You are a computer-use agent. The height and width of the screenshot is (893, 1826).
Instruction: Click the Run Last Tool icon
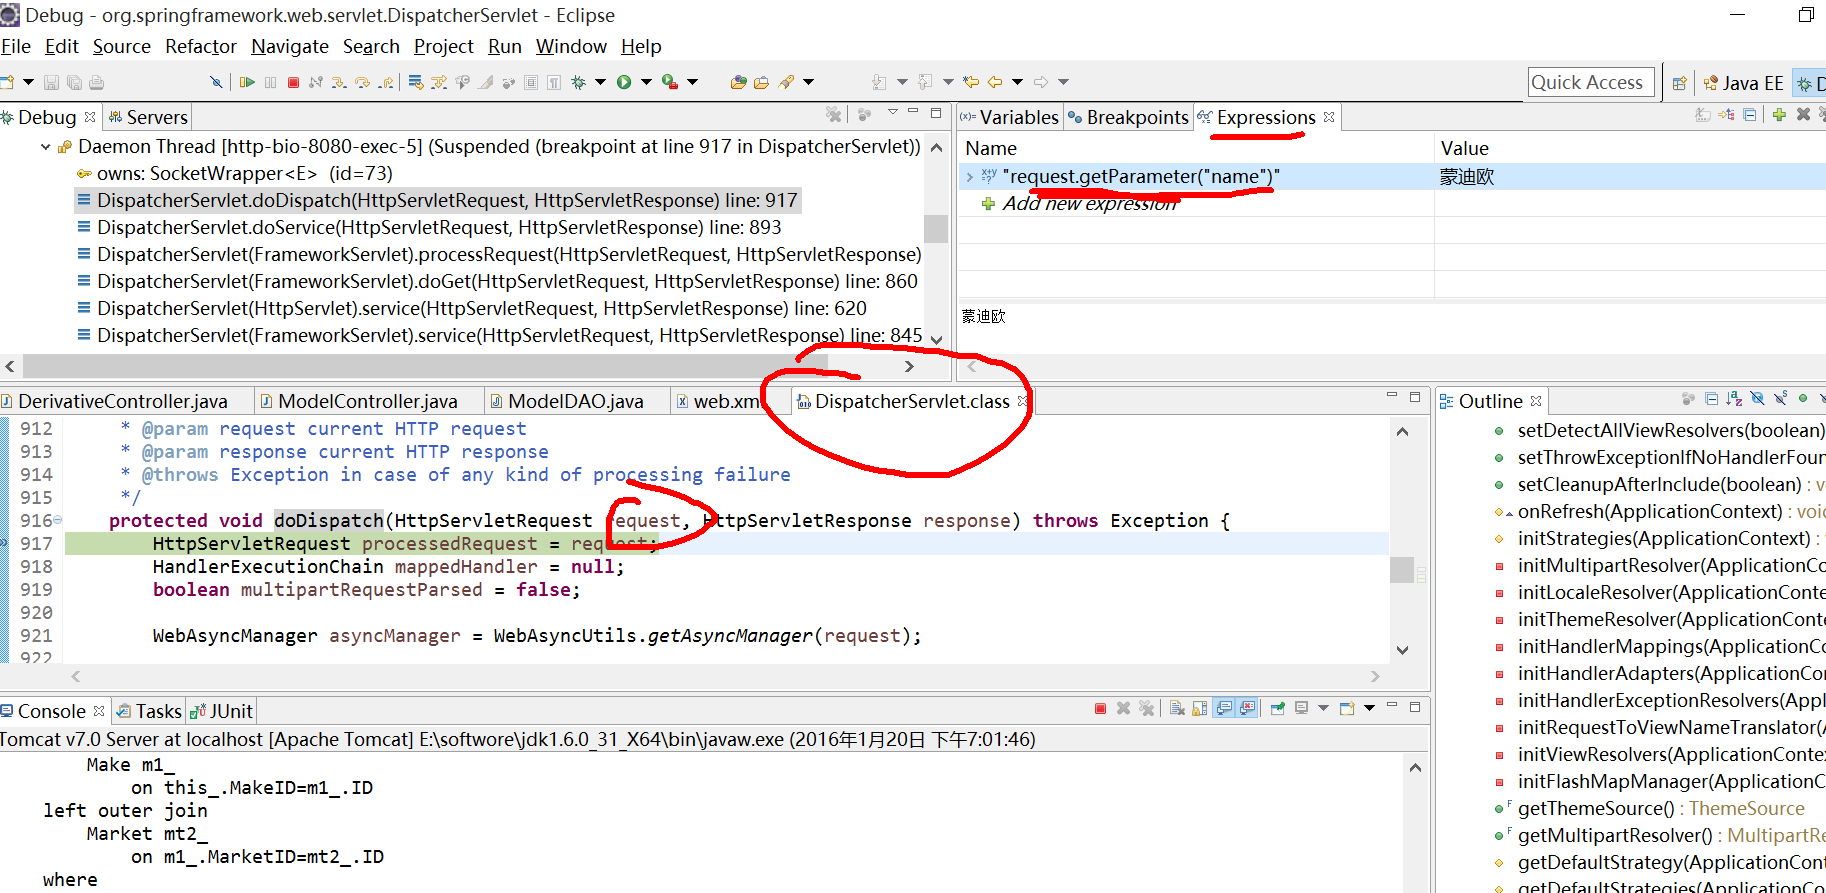pos(670,82)
